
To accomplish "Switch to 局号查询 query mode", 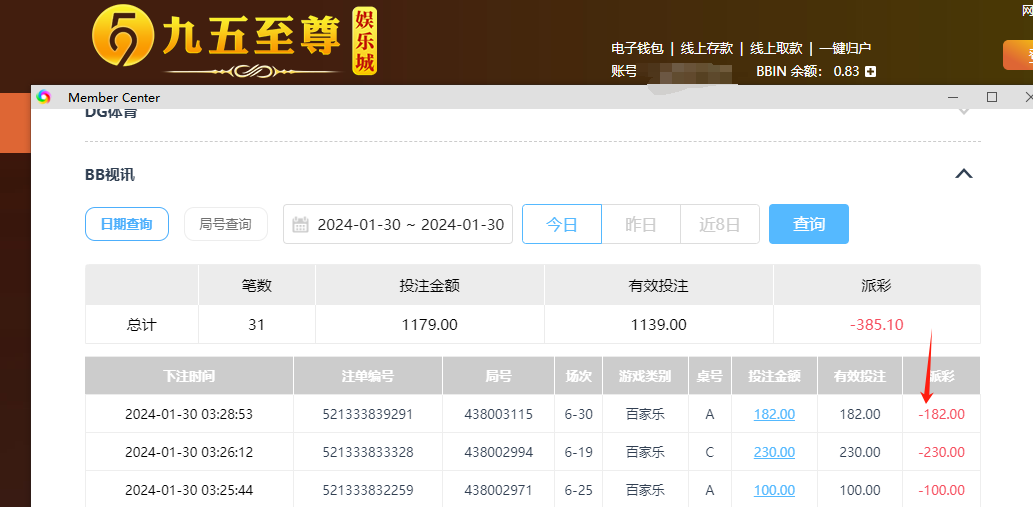I will coord(225,224).
